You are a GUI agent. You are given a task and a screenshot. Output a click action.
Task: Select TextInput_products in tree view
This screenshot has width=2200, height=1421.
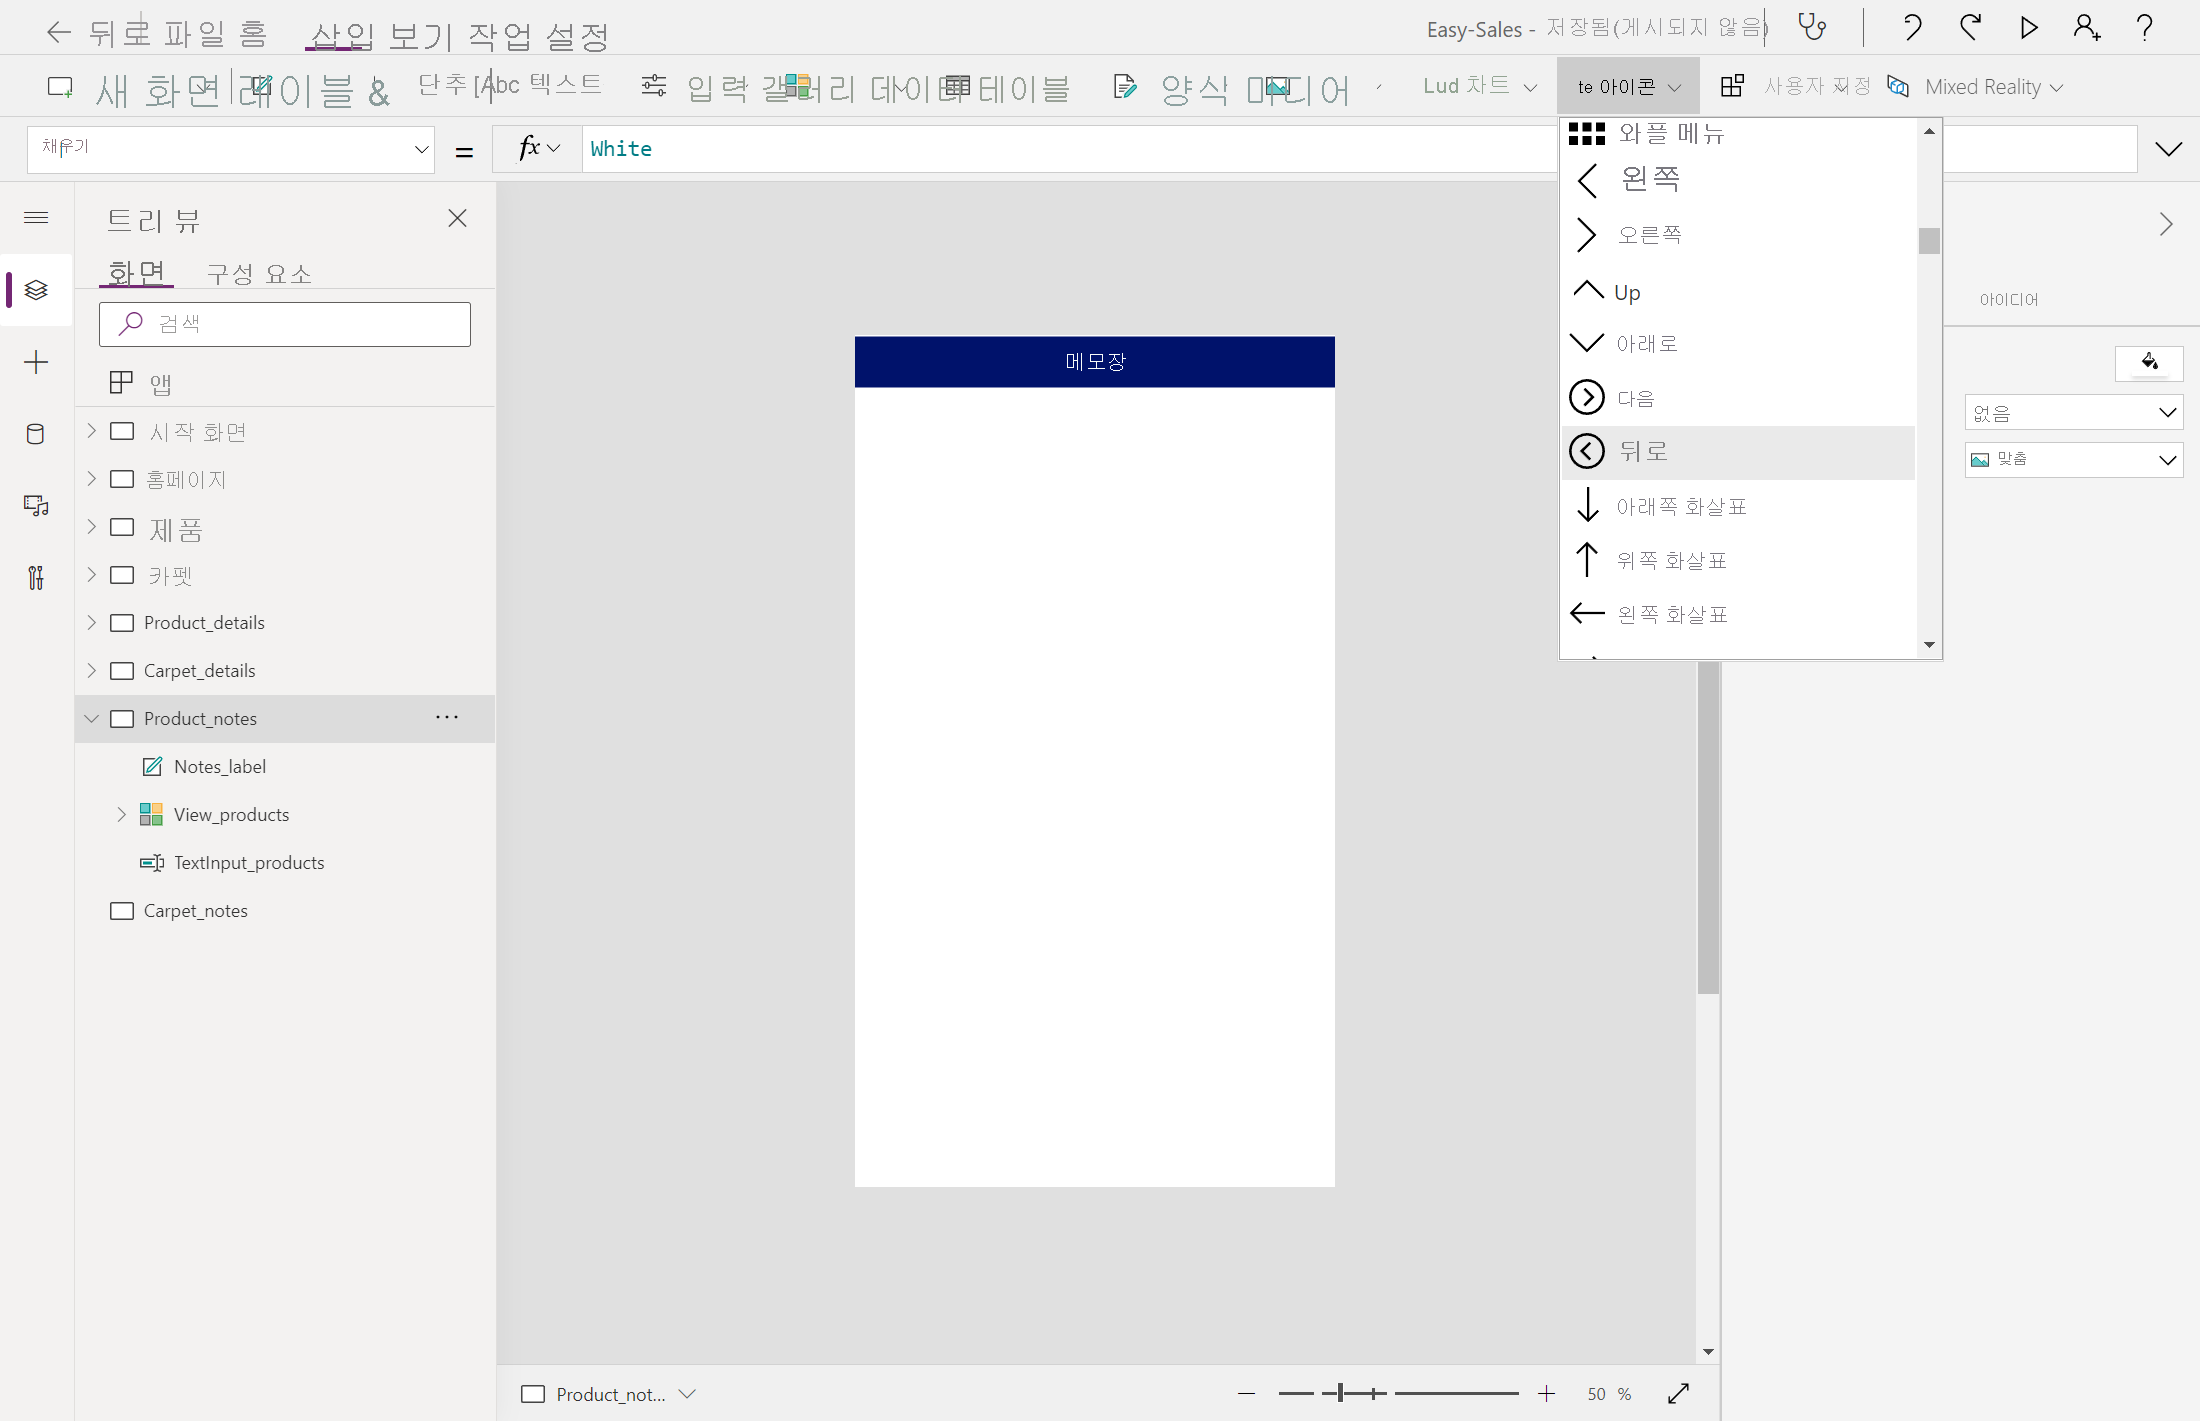tap(249, 862)
